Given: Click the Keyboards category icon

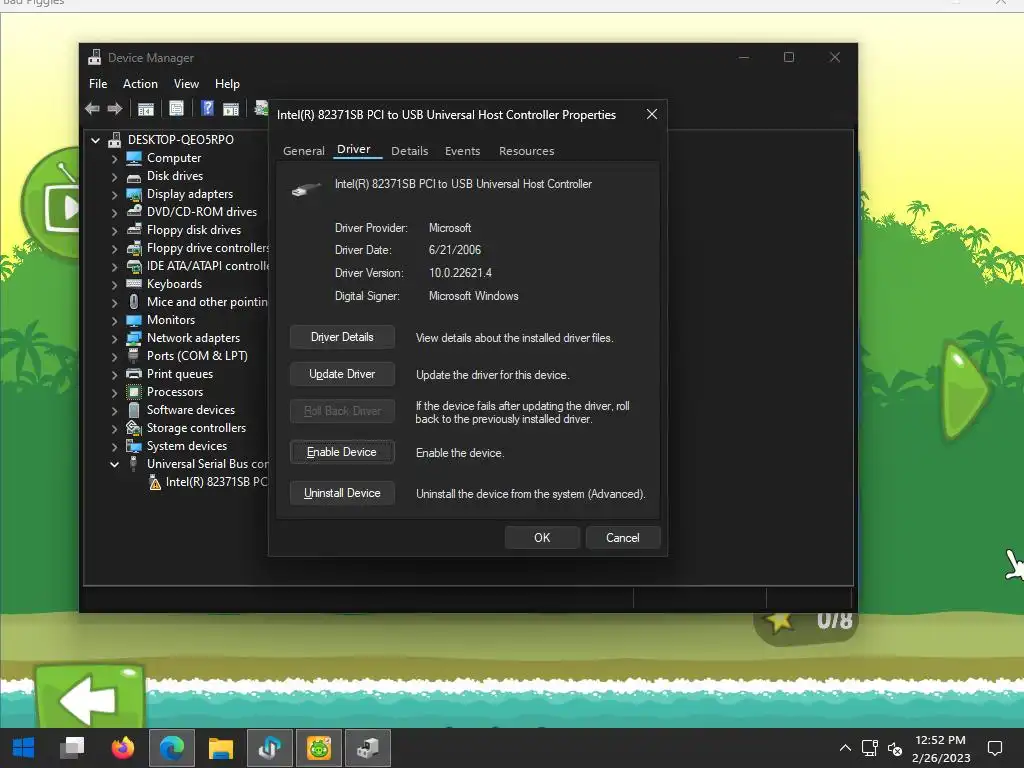Looking at the screenshot, I should pyautogui.click(x=134, y=283).
